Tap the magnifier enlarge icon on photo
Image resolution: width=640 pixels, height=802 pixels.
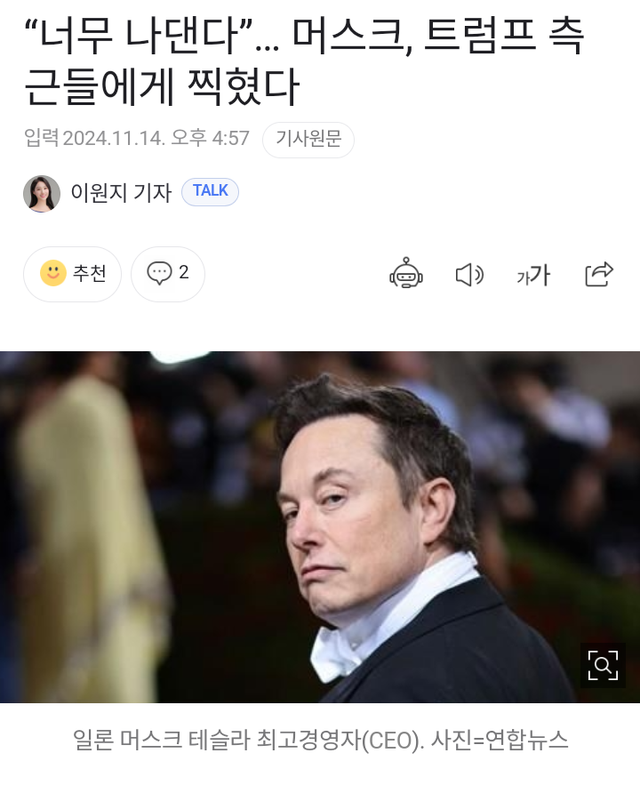603,665
